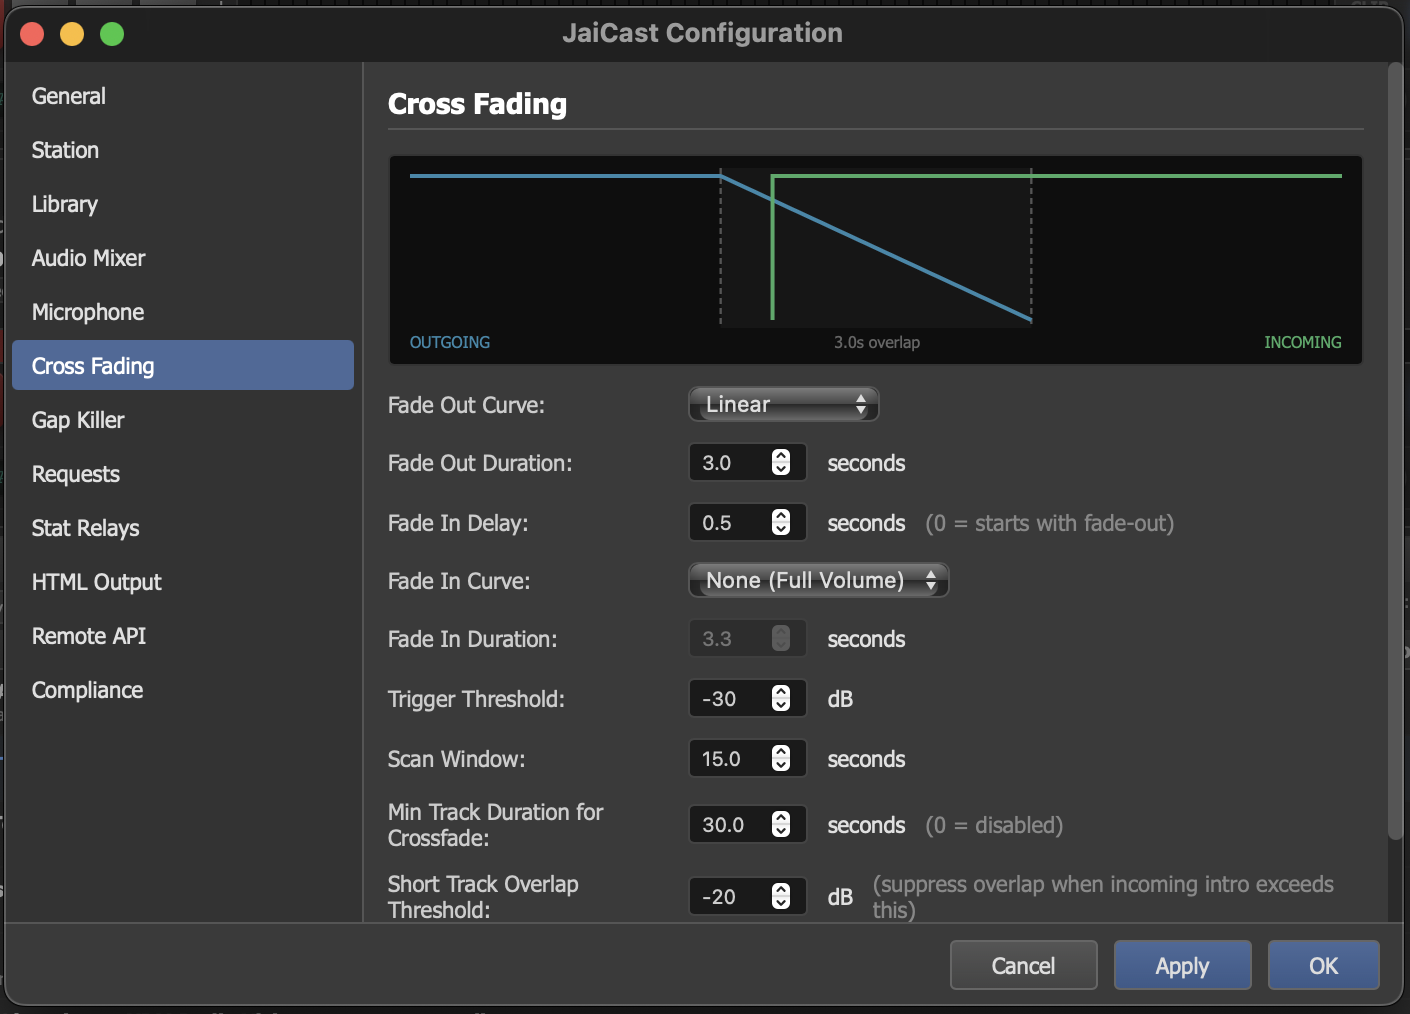Click the Fade In Delay stepper arrows

click(781, 522)
